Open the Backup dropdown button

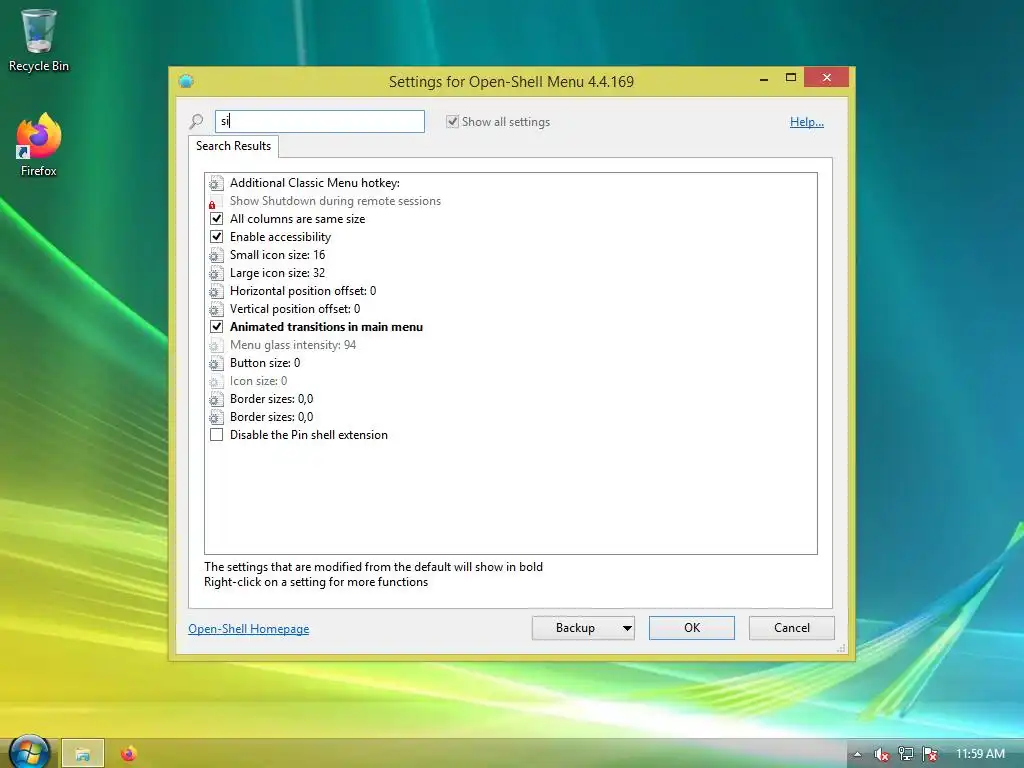coord(583,628)
